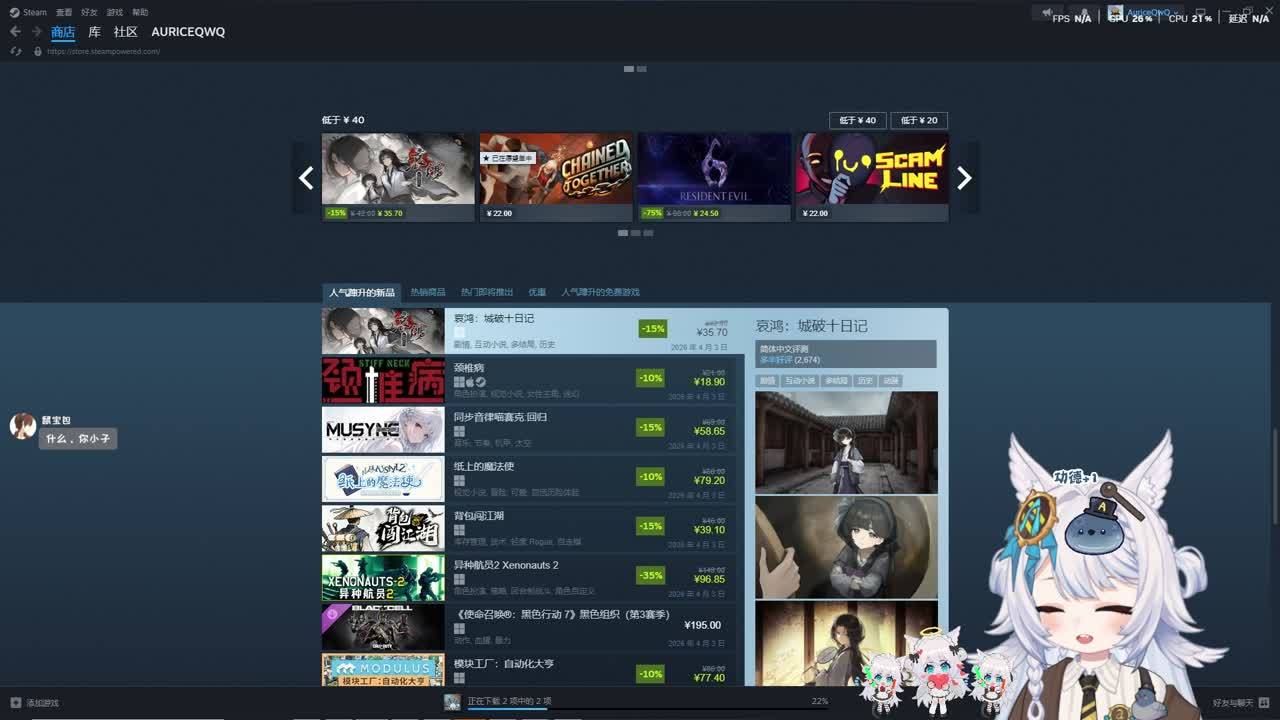Click the store URL address text
Viewport: 1280px width, 720px height.
click(x=102, y=51)
